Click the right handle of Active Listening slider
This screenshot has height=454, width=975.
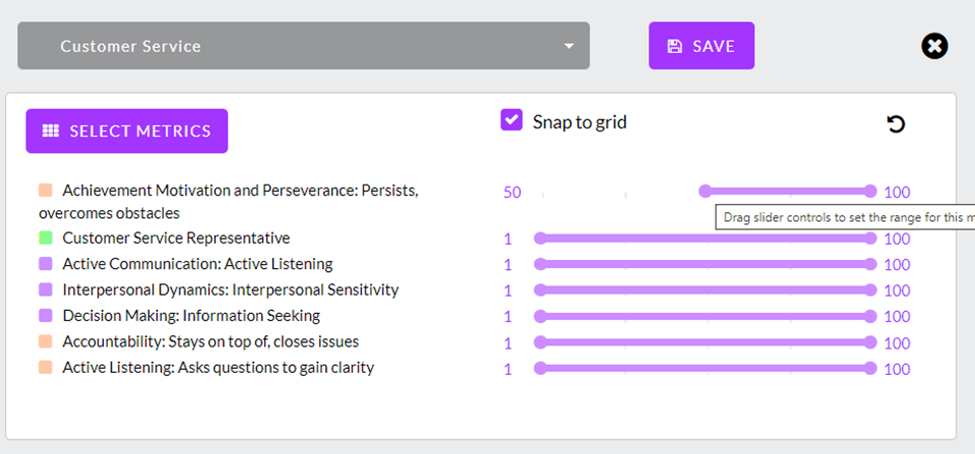pos(871,368)
